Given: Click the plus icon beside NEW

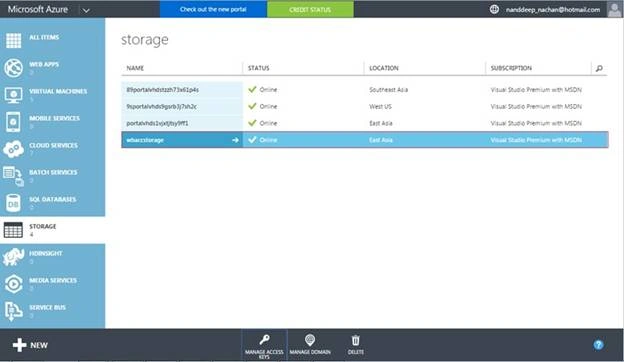Looking at the screenshot, I should pos(19,345).
